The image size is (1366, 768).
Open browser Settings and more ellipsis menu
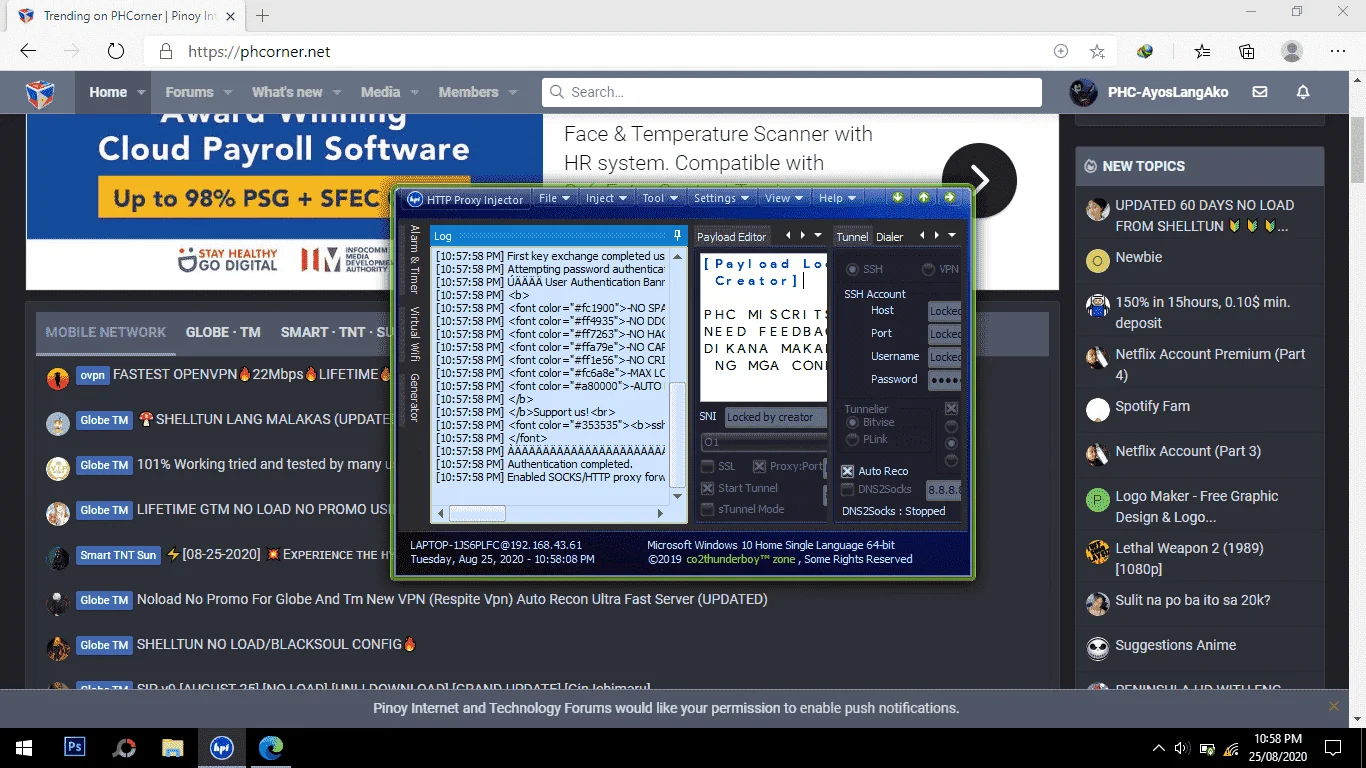(x=1338, y=51)
